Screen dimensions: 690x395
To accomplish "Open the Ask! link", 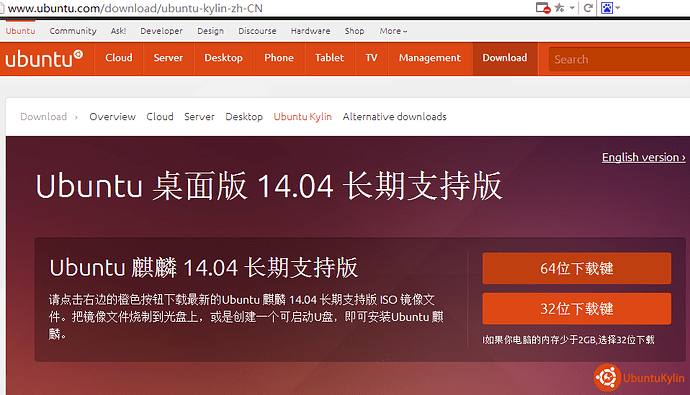I will [118, 31].
